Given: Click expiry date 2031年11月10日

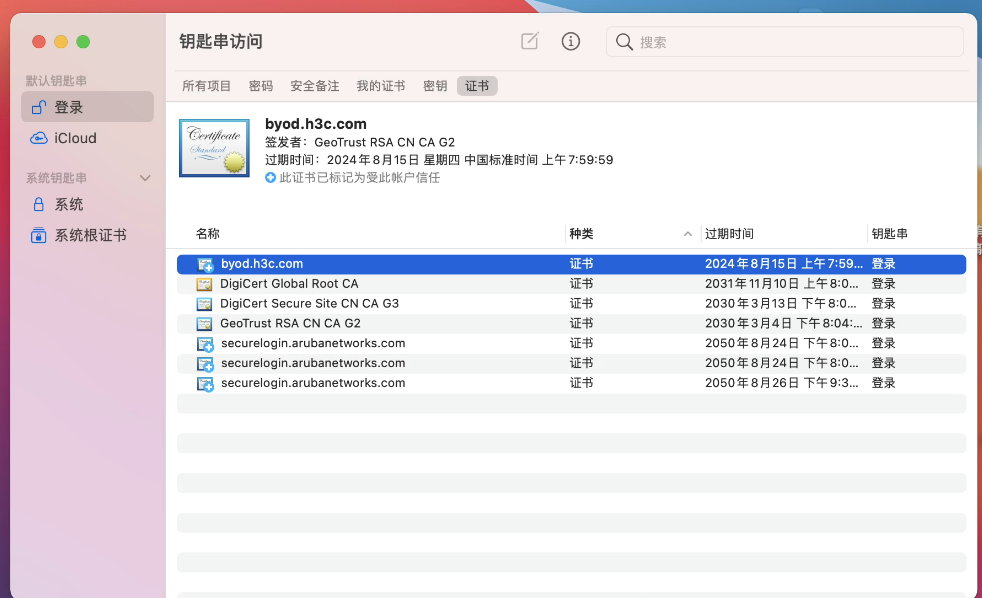Looking at the screenshot, I should [782, 284].
